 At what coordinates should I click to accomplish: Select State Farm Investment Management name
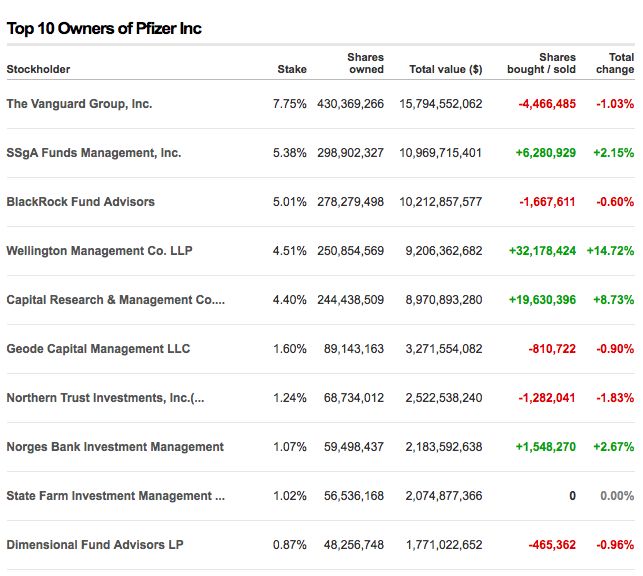click(116, 496)
